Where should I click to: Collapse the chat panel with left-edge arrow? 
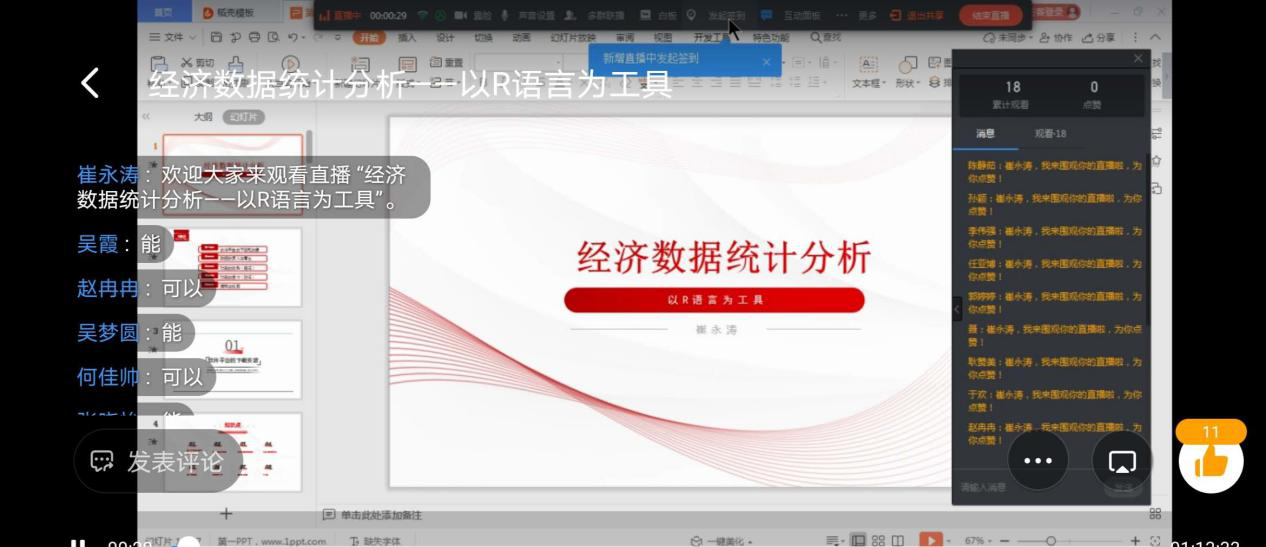pos(957,309)
